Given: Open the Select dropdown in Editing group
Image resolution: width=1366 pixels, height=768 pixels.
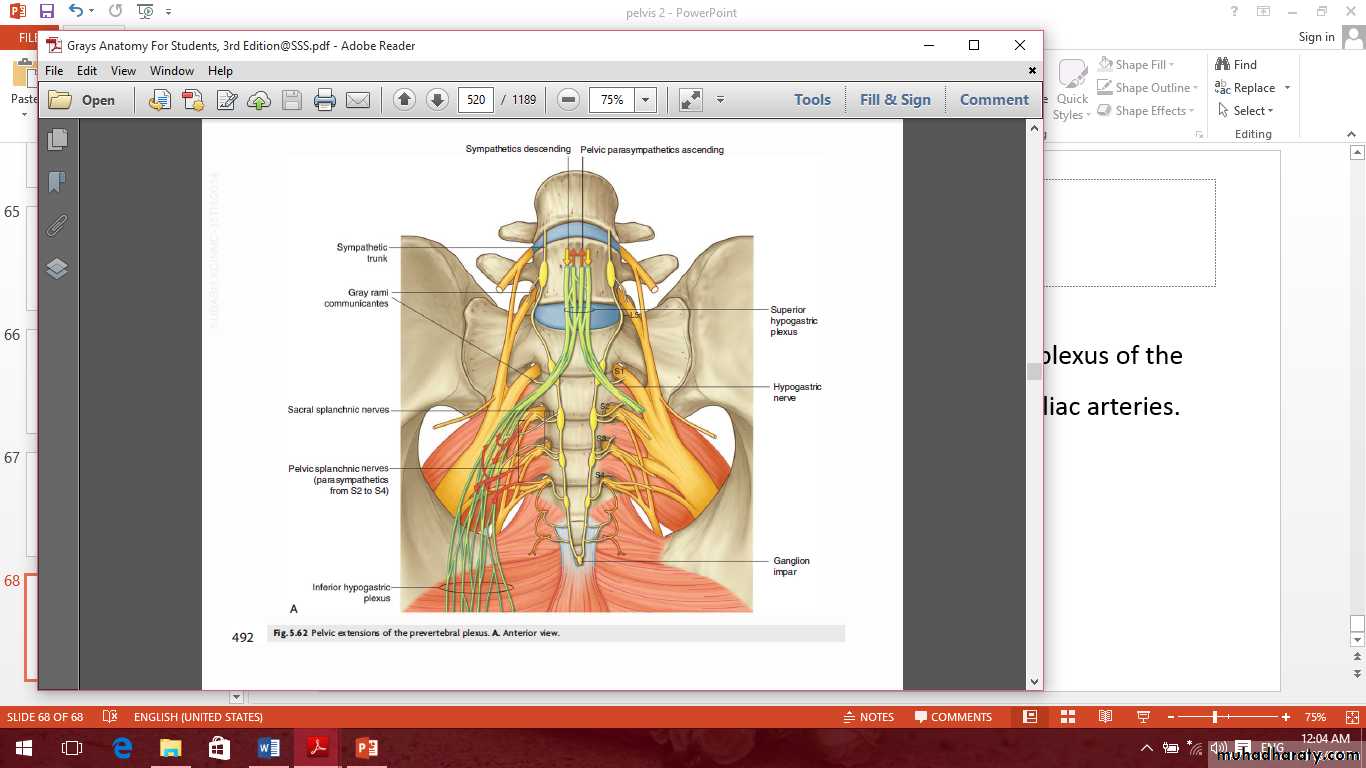Looking at the screenshot, I should [1254, 111].
